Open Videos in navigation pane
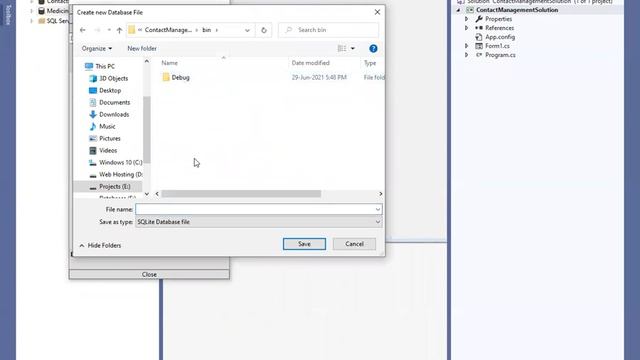The width and height of the screenshot is (640, 360). (x=108, y=151)
